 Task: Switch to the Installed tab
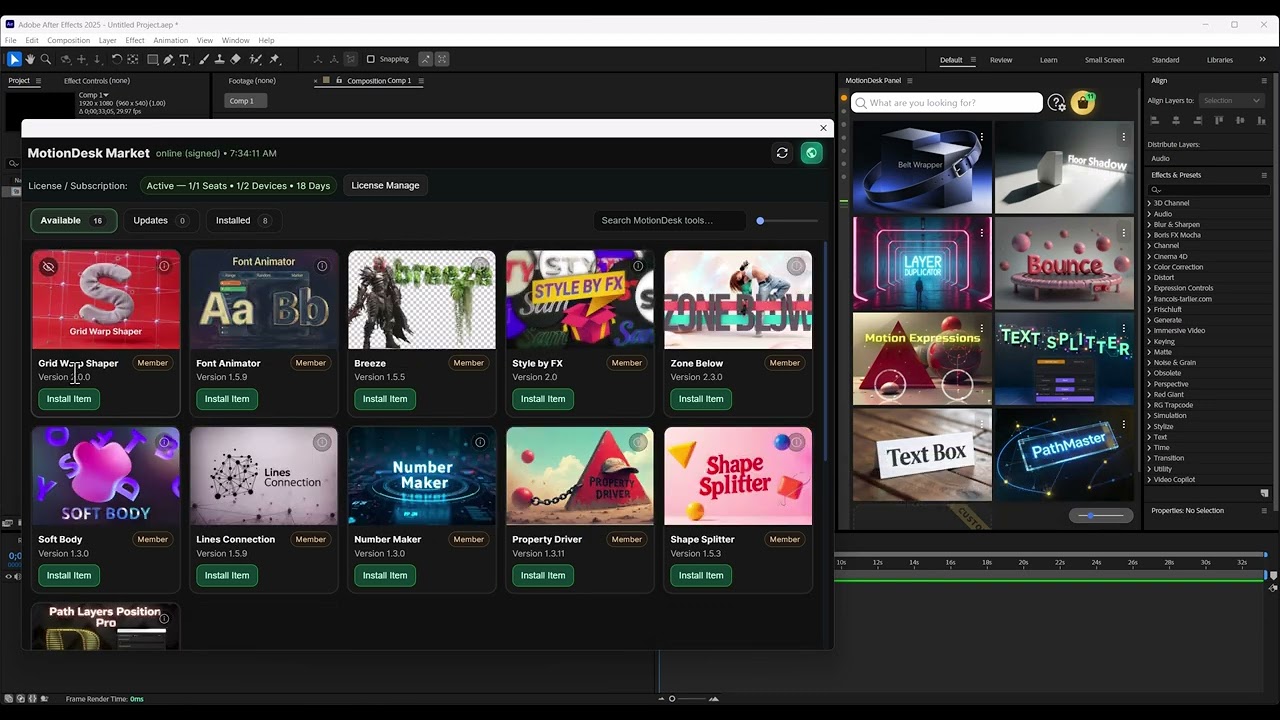[243, 220]
